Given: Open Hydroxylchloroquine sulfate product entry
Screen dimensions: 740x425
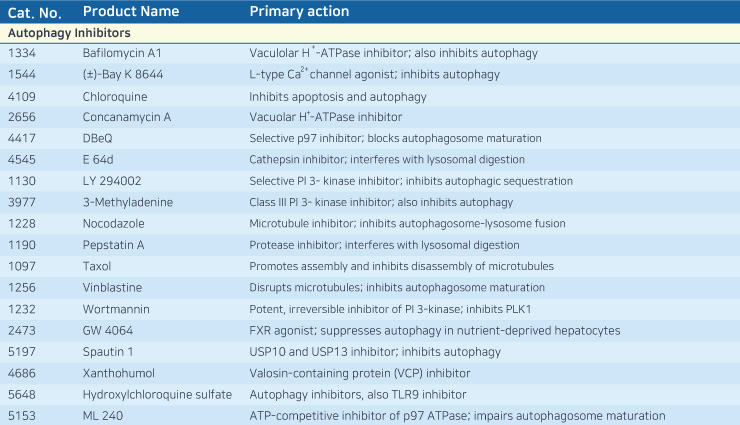Looking at the screenshot, I should tap(157, 395).
